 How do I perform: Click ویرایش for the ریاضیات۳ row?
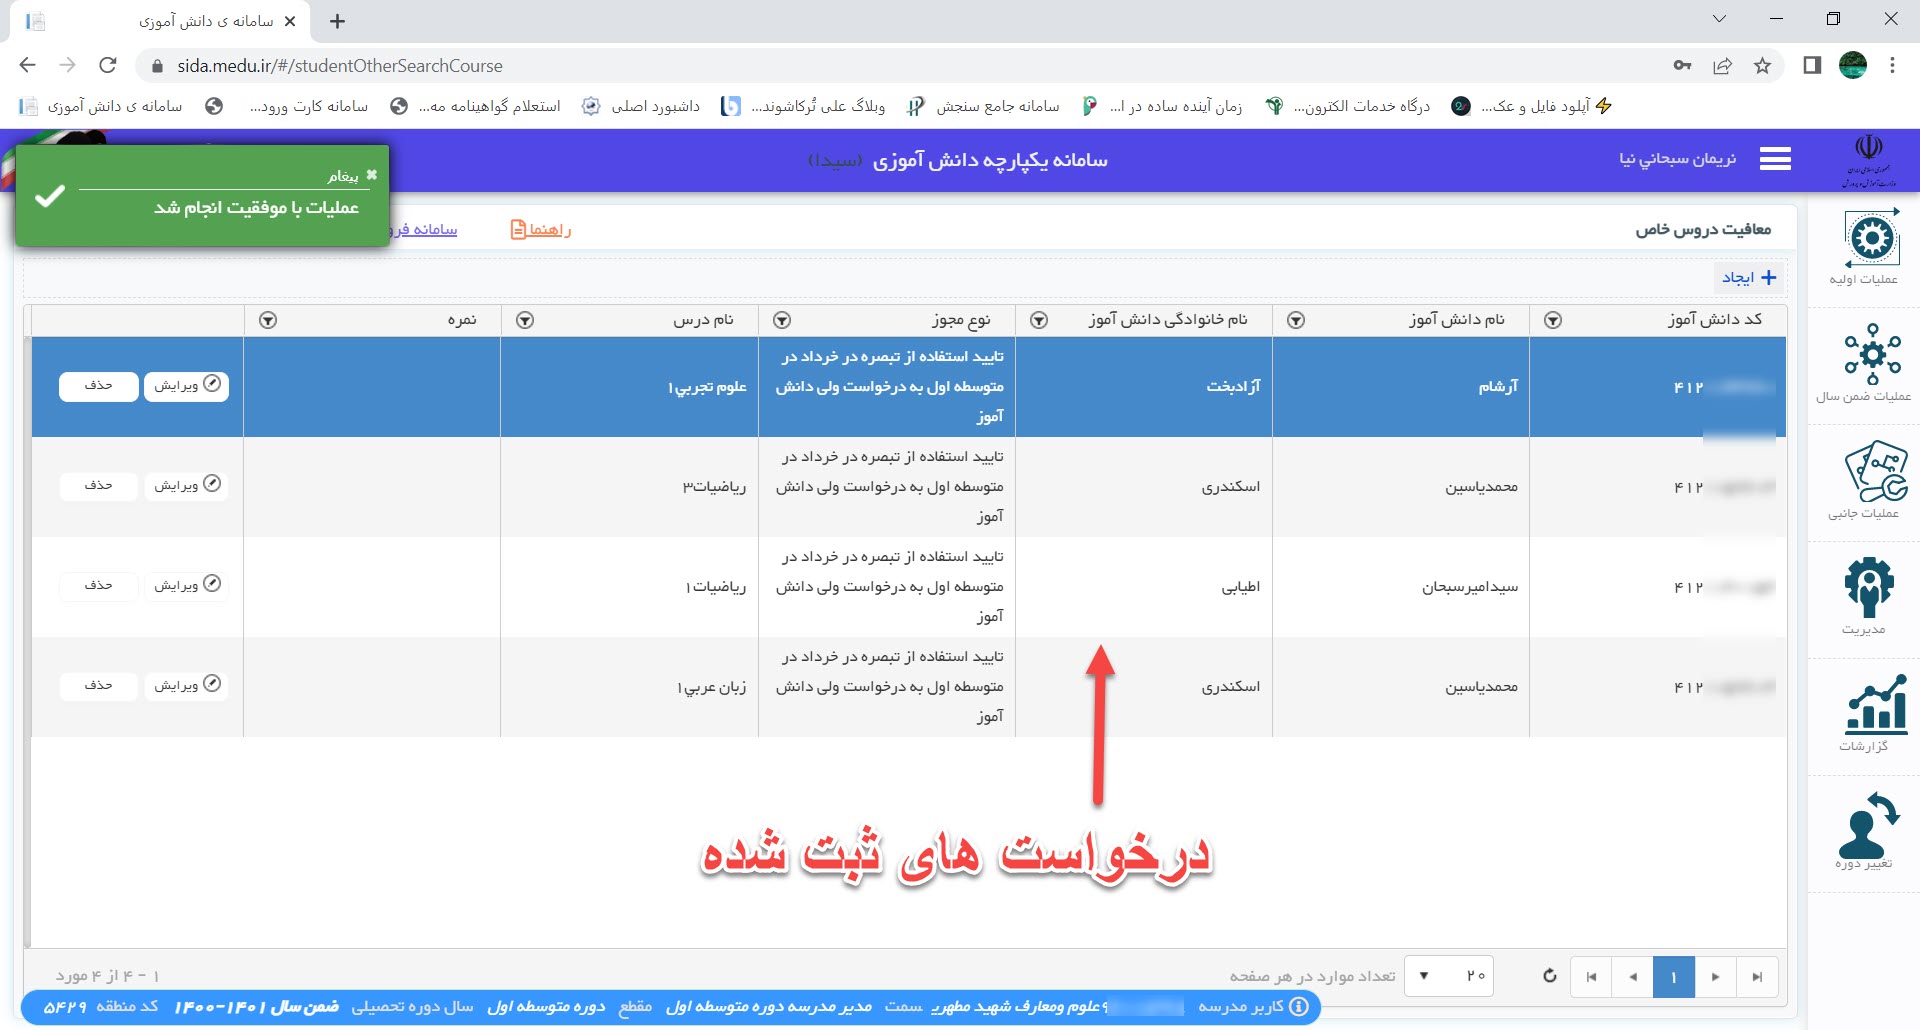click(186, 485)
